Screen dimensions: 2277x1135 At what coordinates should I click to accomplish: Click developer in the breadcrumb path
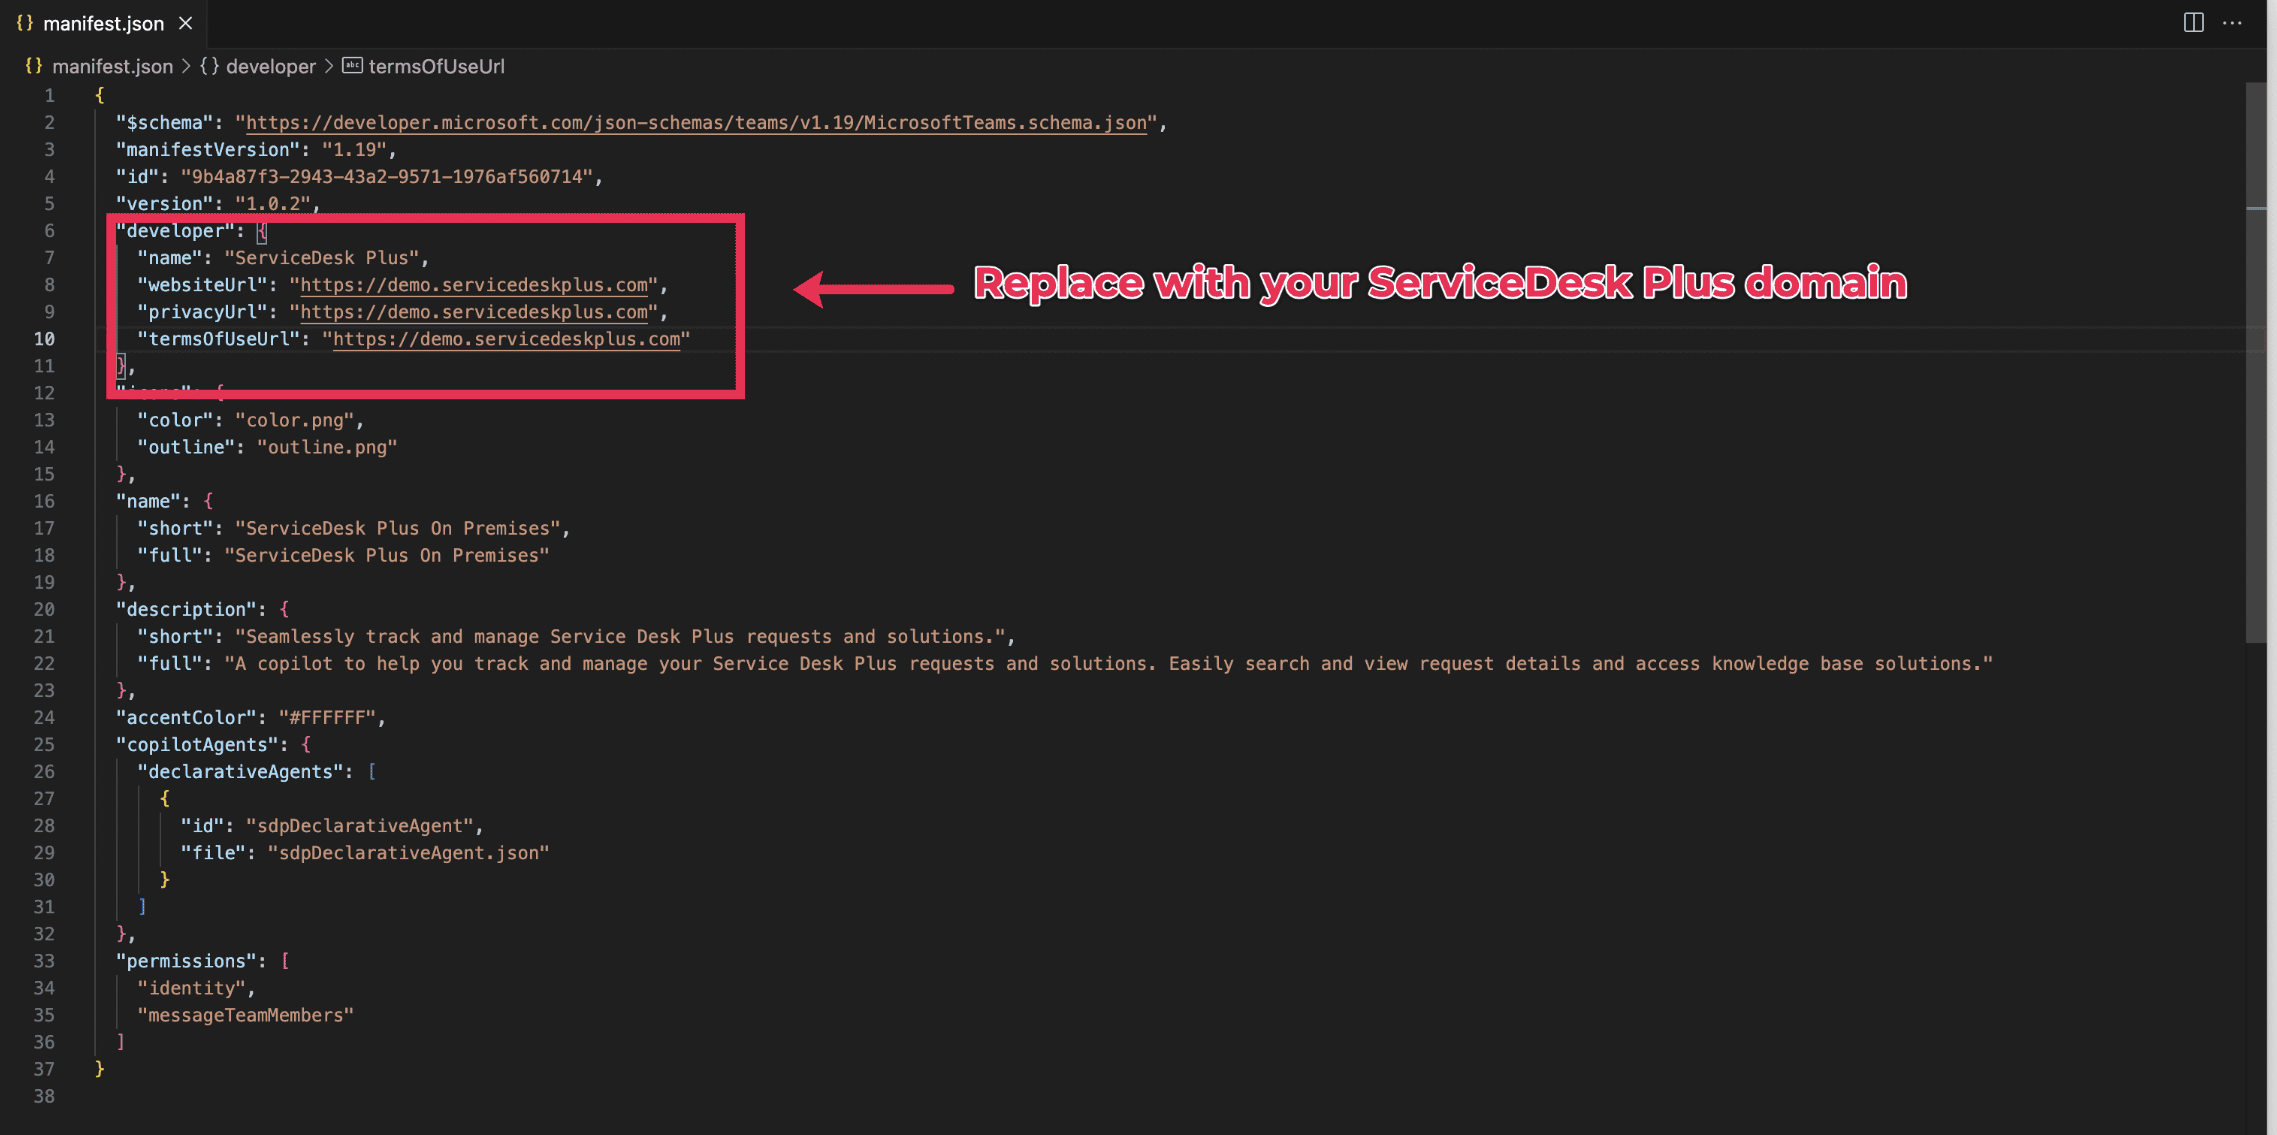(270, 66)
